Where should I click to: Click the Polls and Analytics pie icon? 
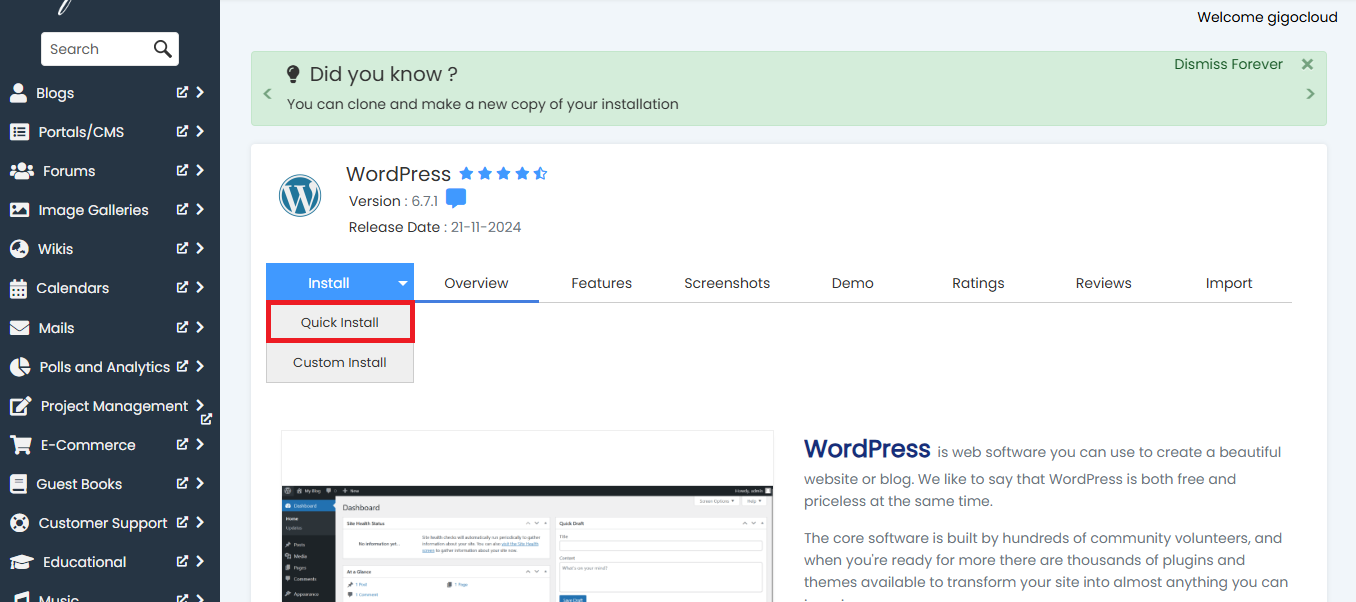pos(20,367)
